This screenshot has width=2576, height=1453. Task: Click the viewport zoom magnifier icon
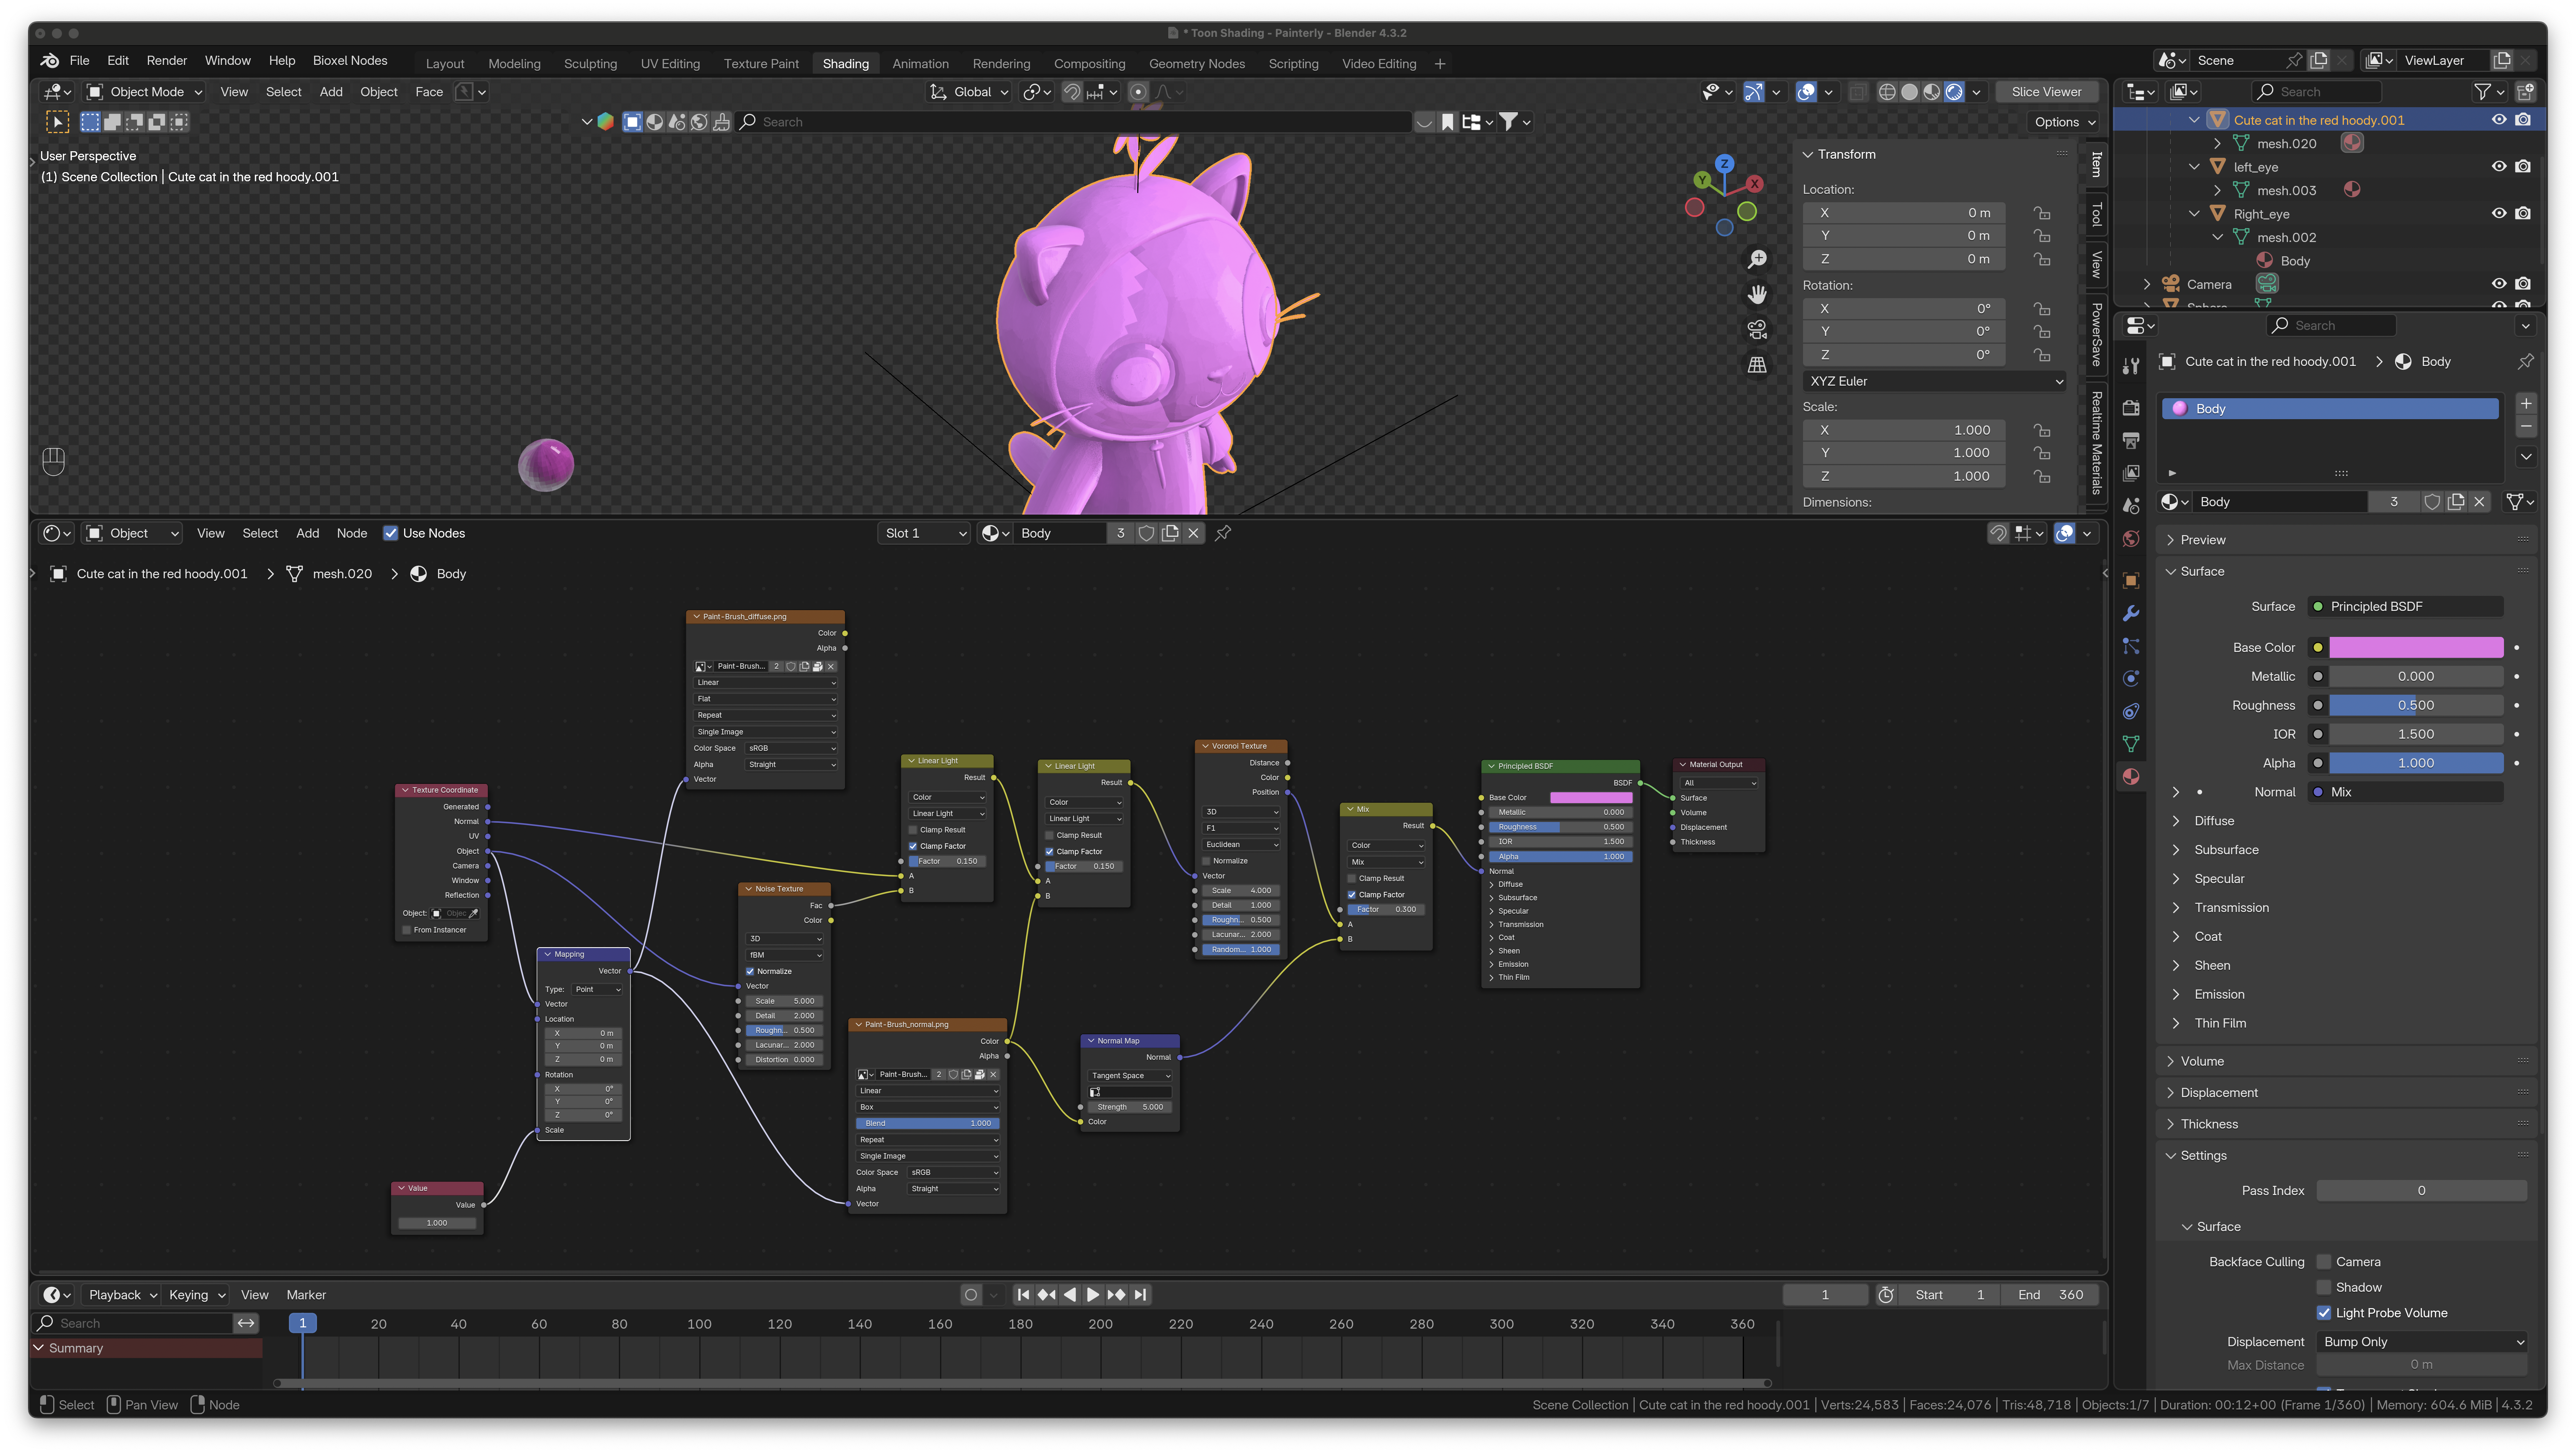pyautogui.click(x=1757, y=260)
